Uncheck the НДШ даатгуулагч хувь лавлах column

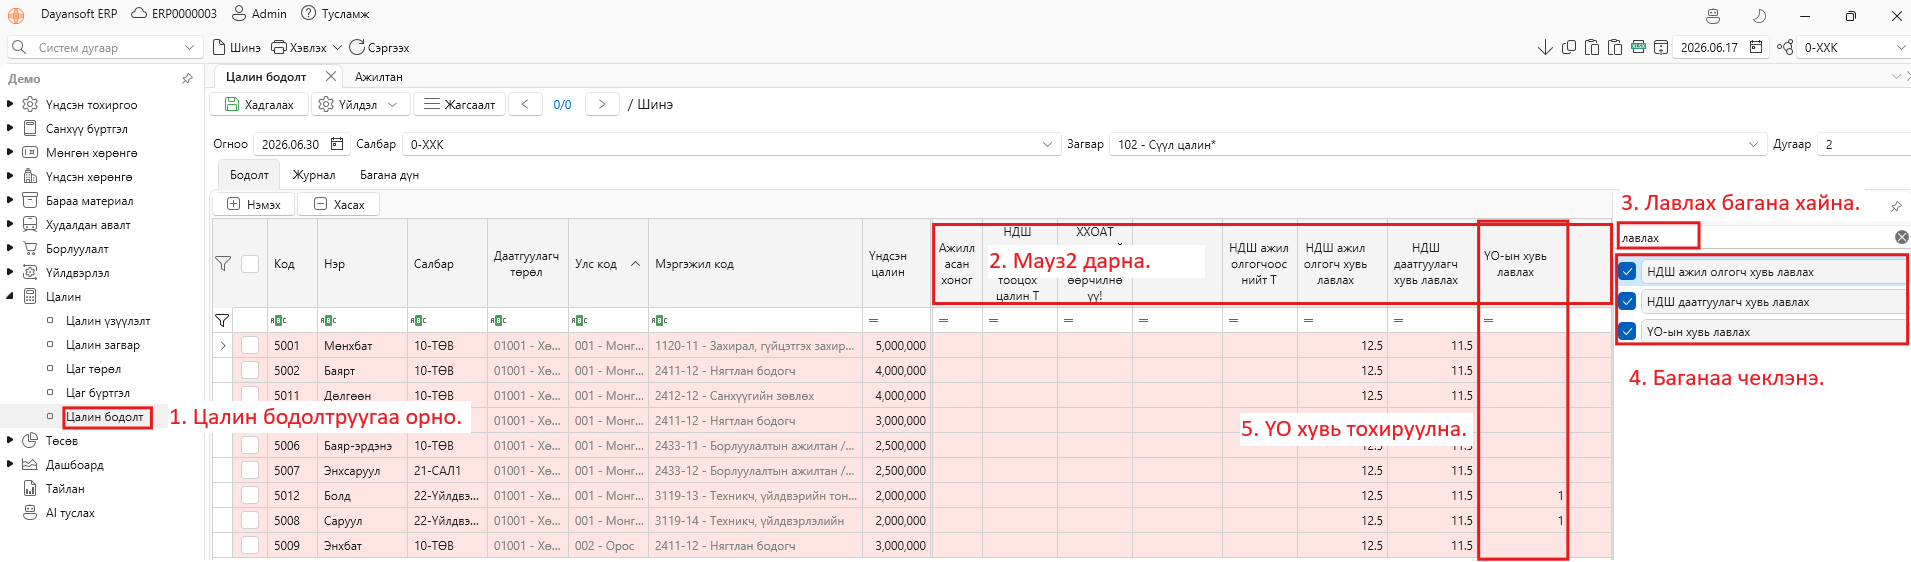point(1627,301)
